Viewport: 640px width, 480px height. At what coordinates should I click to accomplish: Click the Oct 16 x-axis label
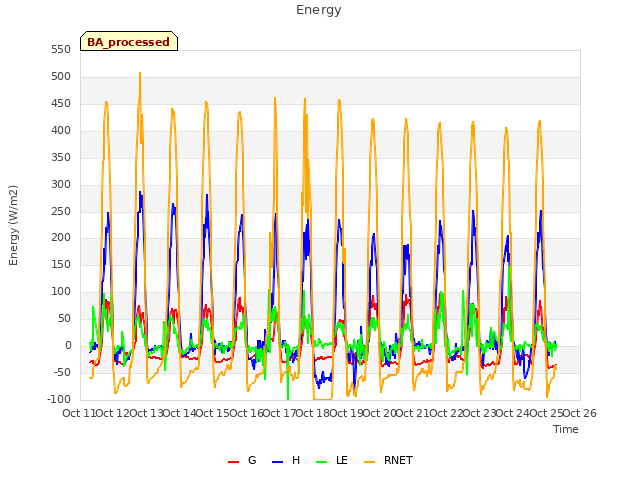click(247, 413)
